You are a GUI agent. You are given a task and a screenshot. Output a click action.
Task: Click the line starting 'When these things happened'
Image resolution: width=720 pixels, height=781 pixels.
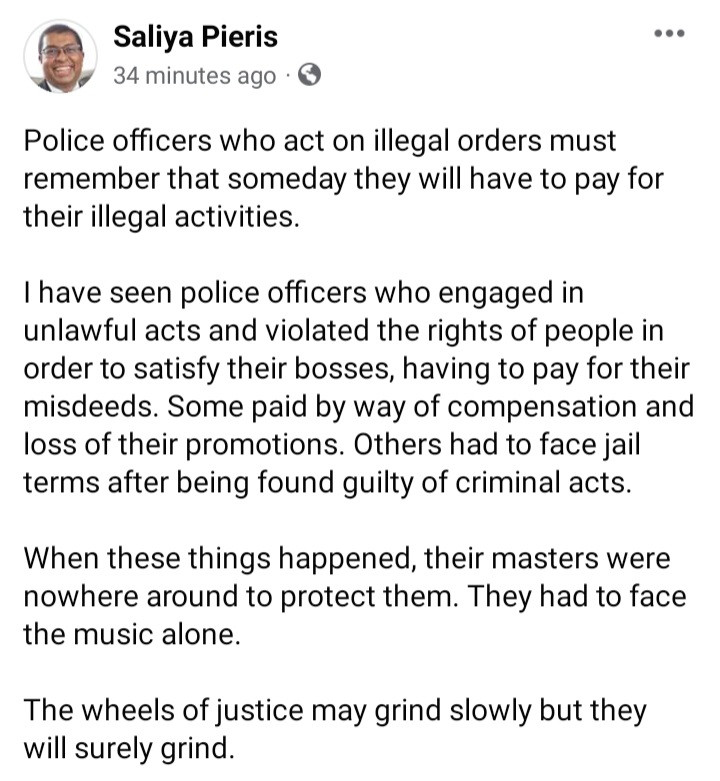pyautogui.click(x=347, y=558)
